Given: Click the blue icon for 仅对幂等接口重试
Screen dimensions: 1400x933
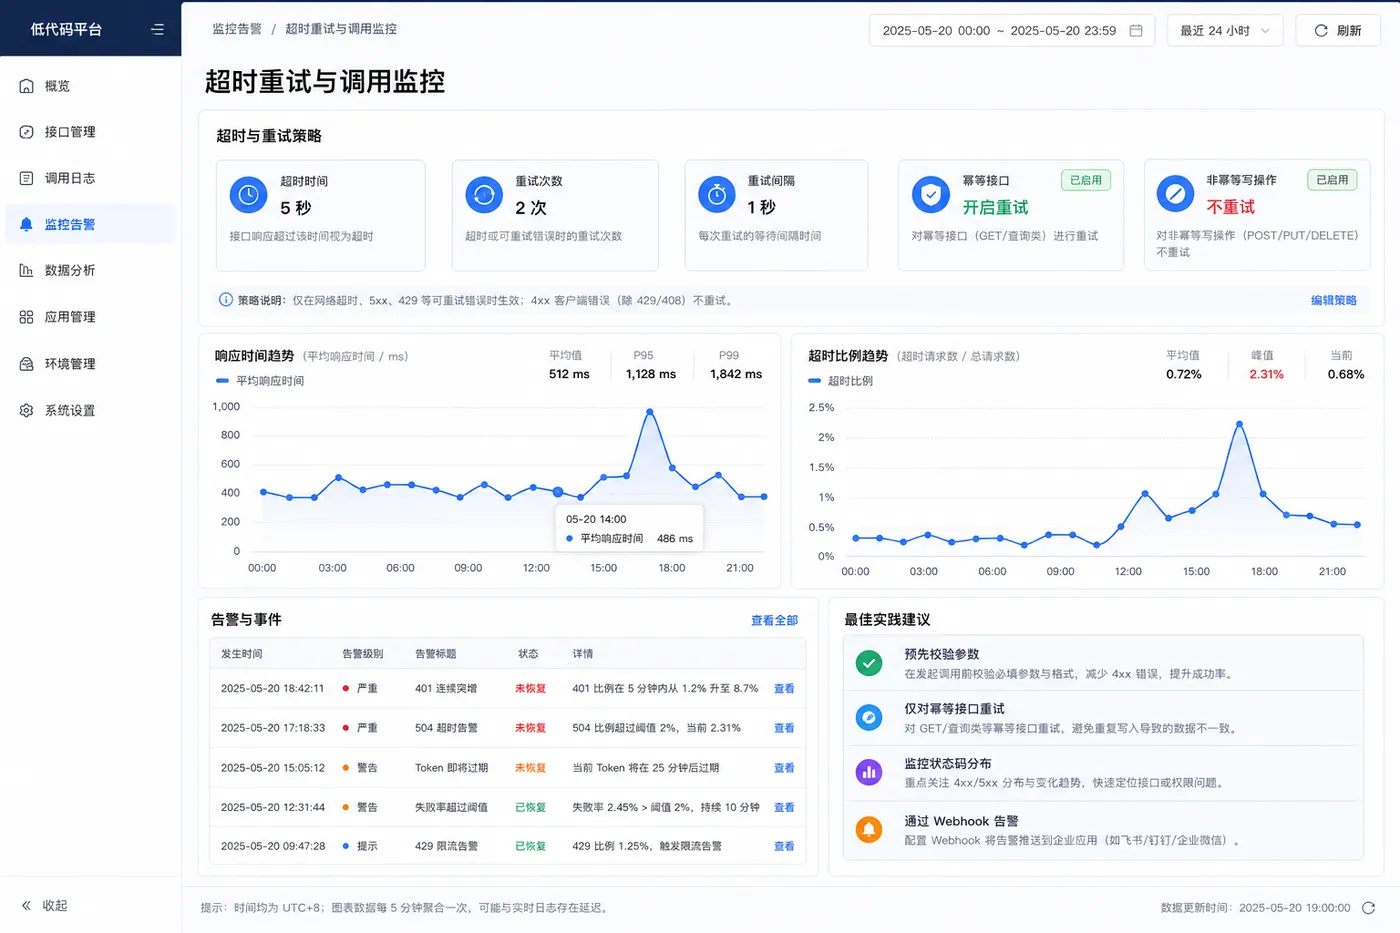Looking at the screenshot, I should pyautogui.click(x=869, y=717).
